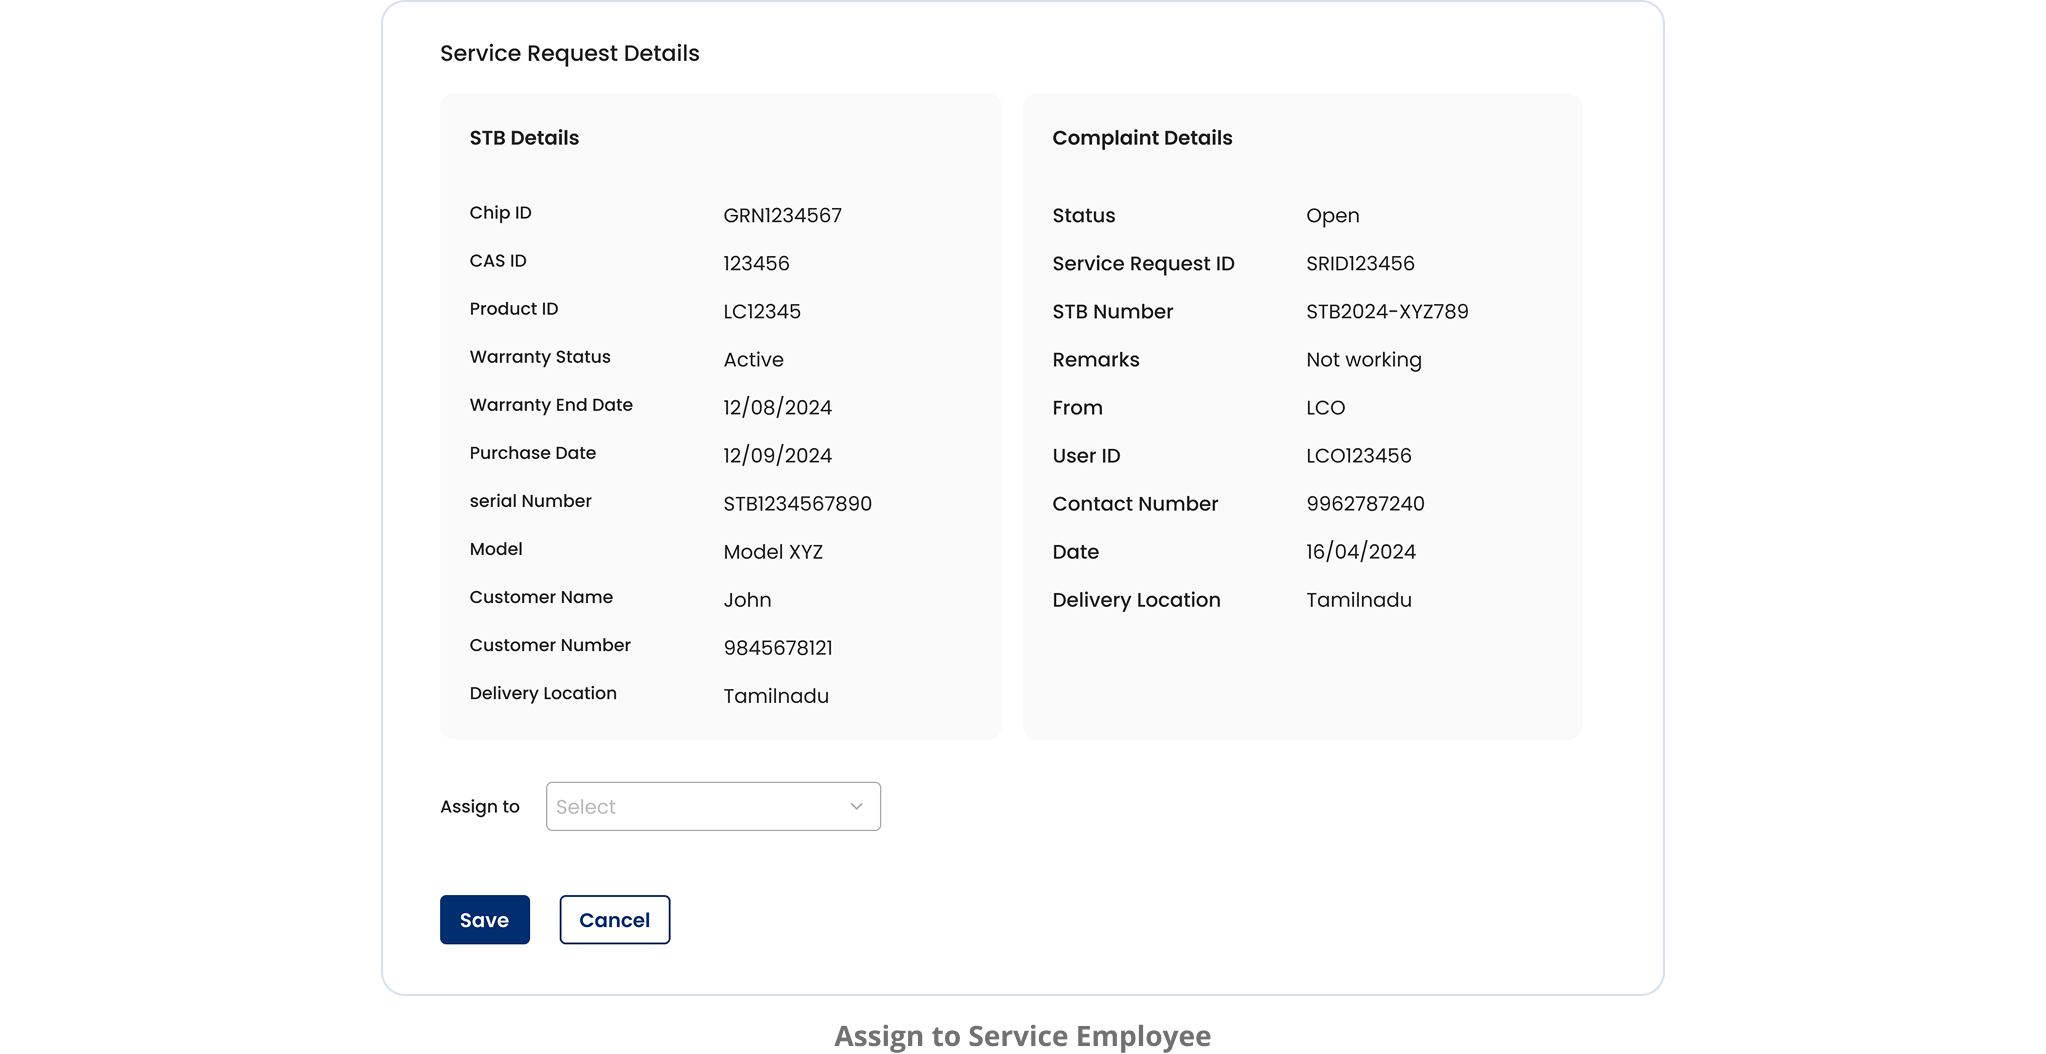Click the Assign to label
The height and width of the screenshot is (1054, 2046).
[x=480, y=806]
